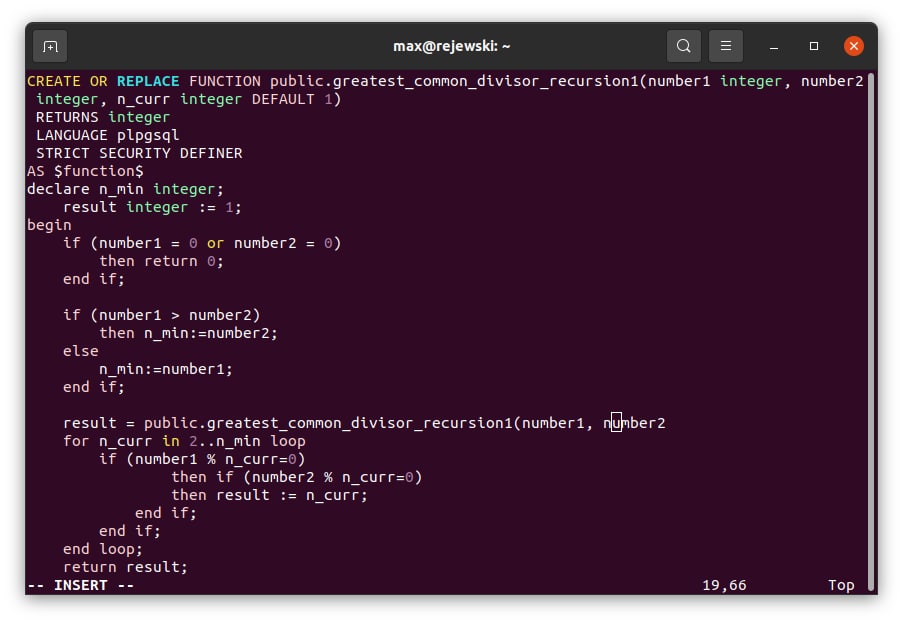This screenshot has height=623, width=903.
Task: Click the cursor position '19,66'
Action: click(x=724, y=585)
